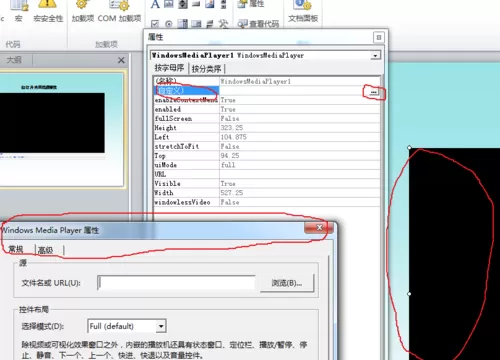Select the TextBox control tool
This screenshot has width=500, height=360.
169,4
